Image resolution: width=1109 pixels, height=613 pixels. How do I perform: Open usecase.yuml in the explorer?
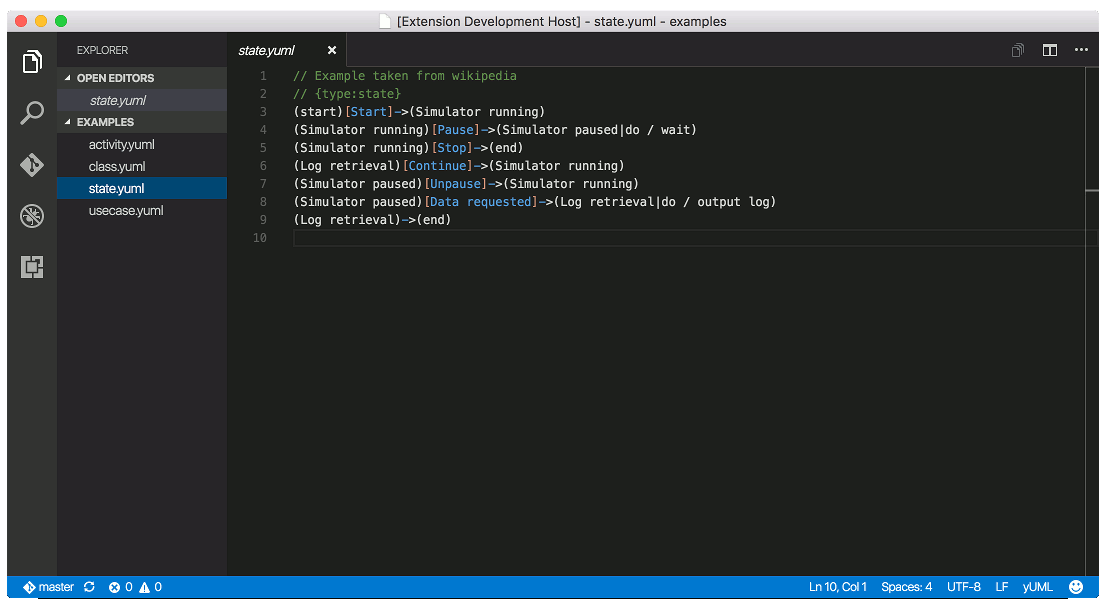pyautogui.click(x=141, y=210)
